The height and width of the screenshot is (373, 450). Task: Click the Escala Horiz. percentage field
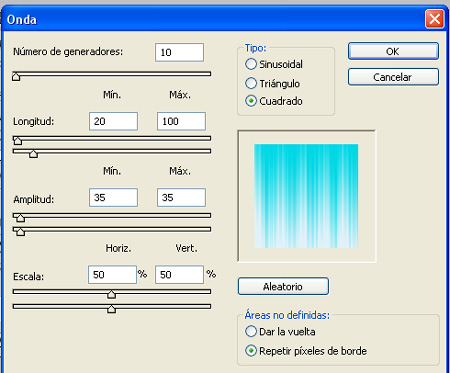coord(112,275)
